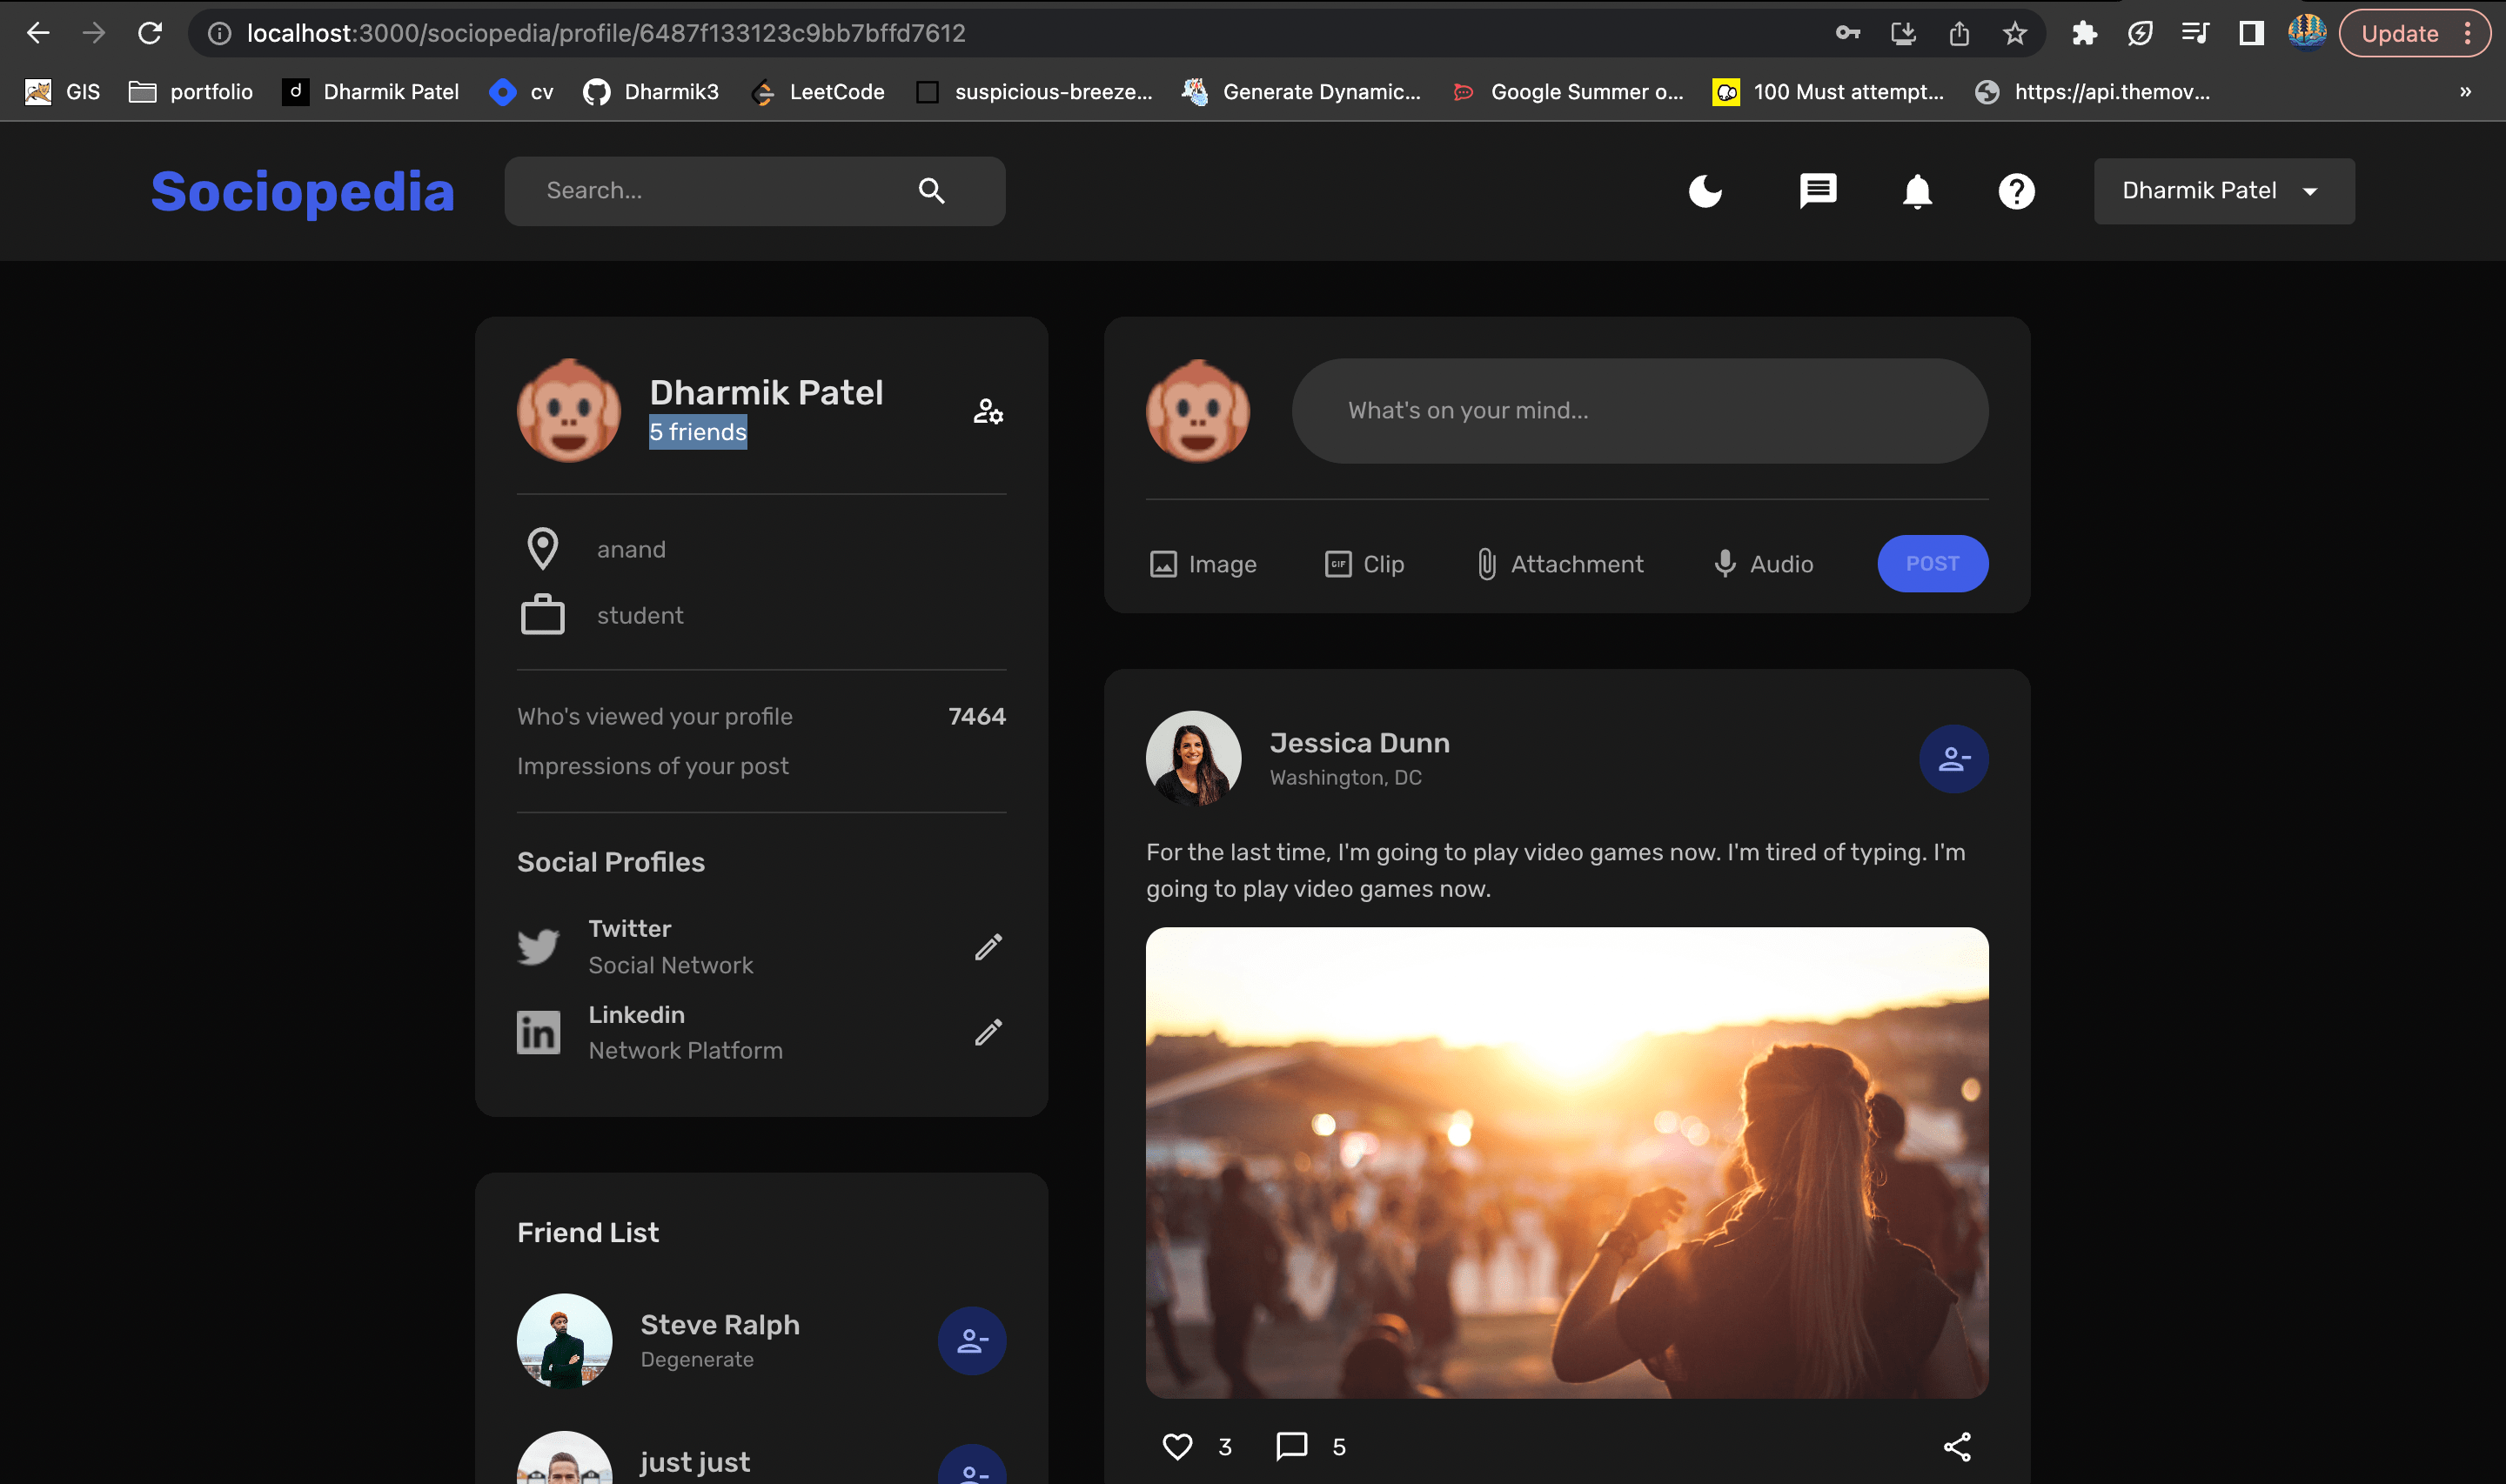Viewport: 2506px width, 1484px height.
Task: Click the browser Update button
Action: point(2414,33)
